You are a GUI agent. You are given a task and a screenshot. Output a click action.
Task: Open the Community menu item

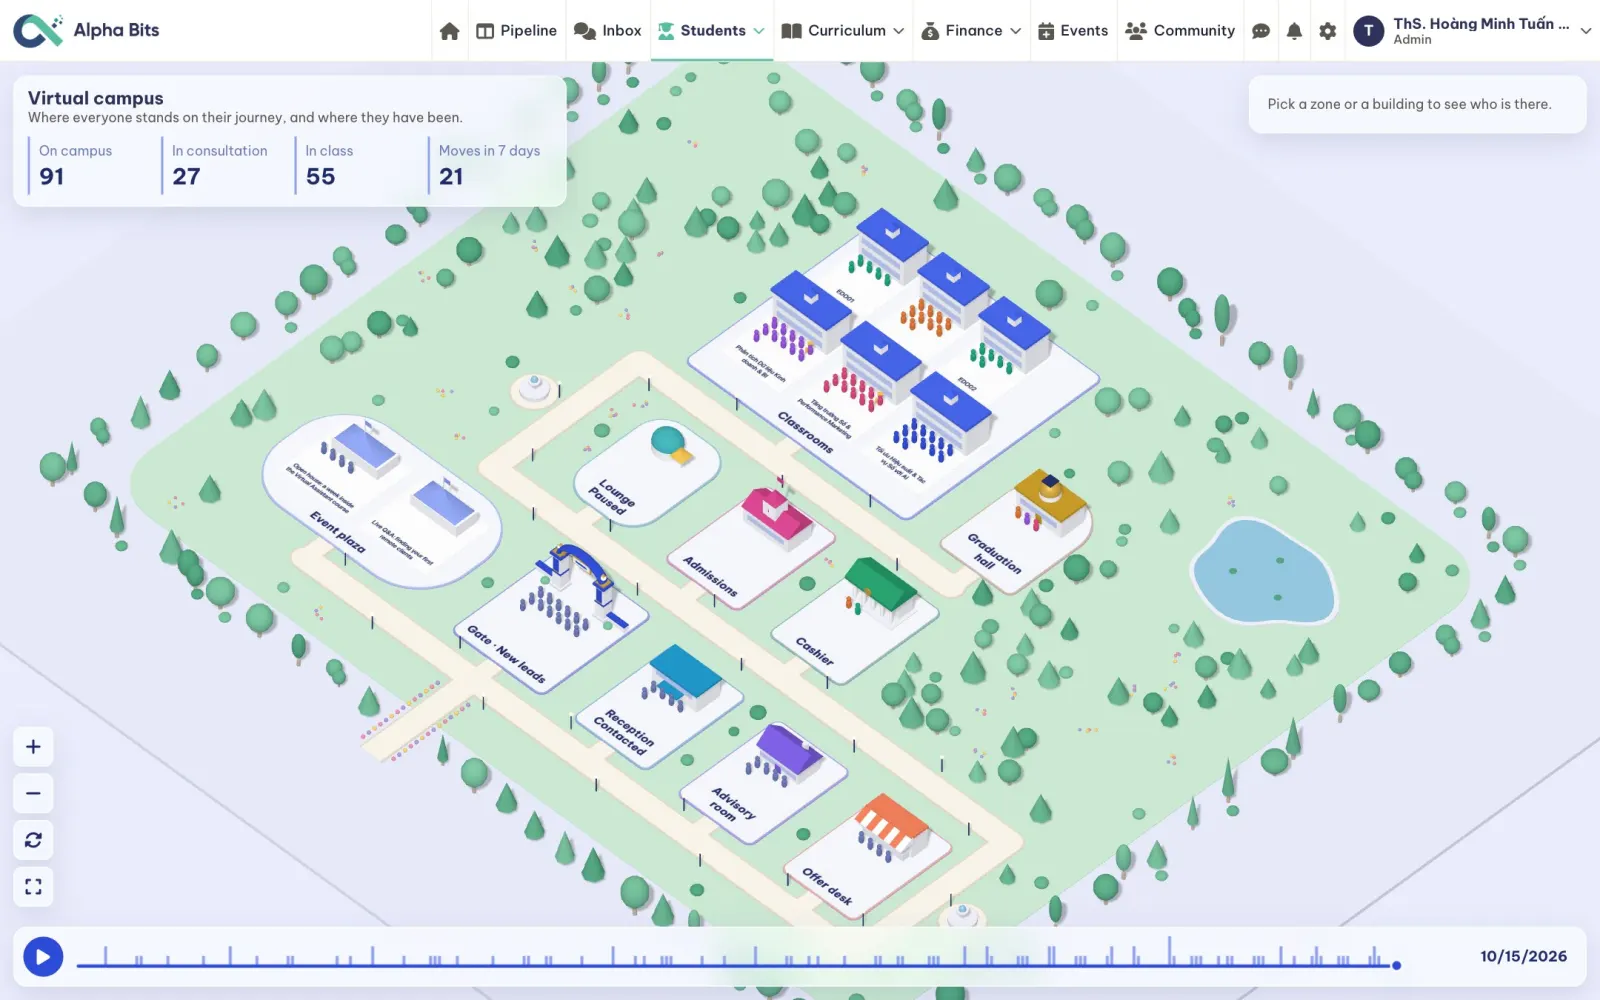(1180, 31)
